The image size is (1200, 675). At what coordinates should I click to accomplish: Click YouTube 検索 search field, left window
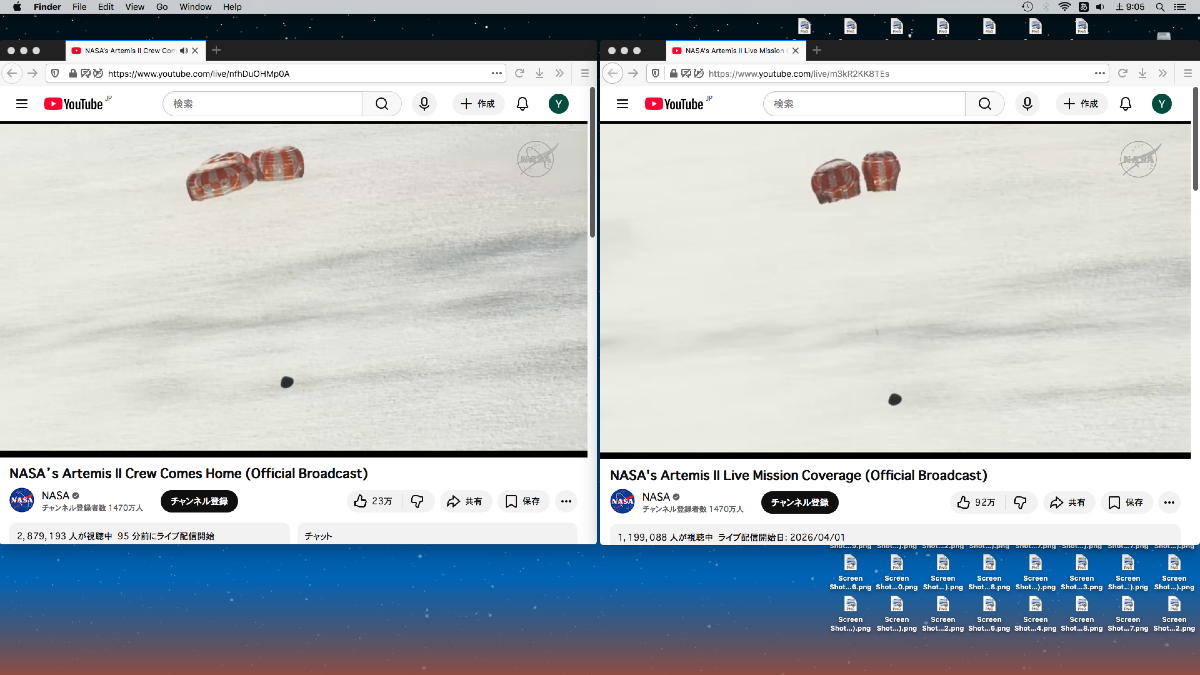(x=262, y=104)
